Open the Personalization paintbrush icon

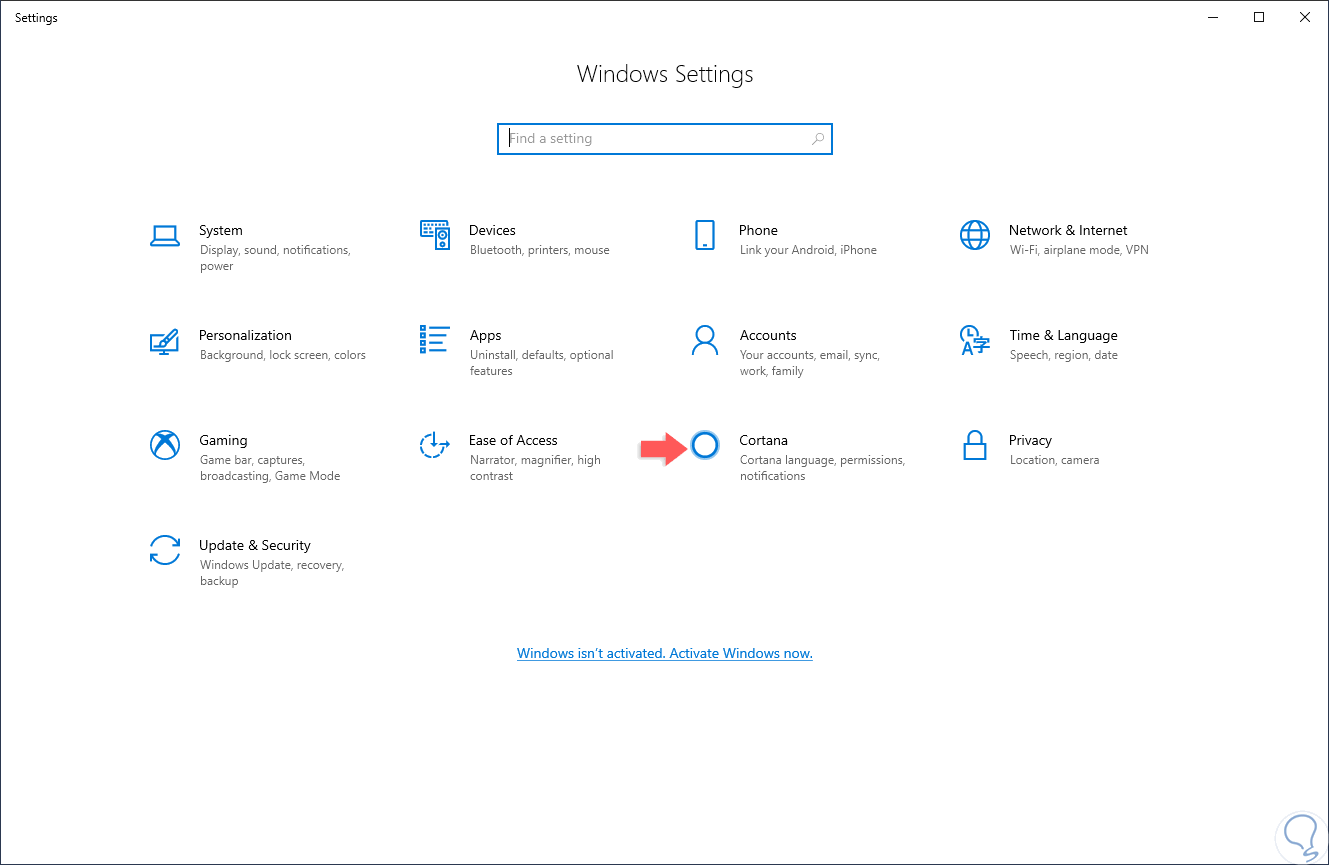tap(164, 341)
